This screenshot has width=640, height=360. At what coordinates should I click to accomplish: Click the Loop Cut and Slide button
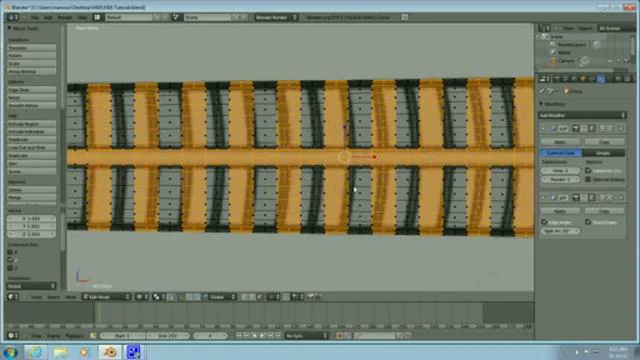(x=31, y=148)
